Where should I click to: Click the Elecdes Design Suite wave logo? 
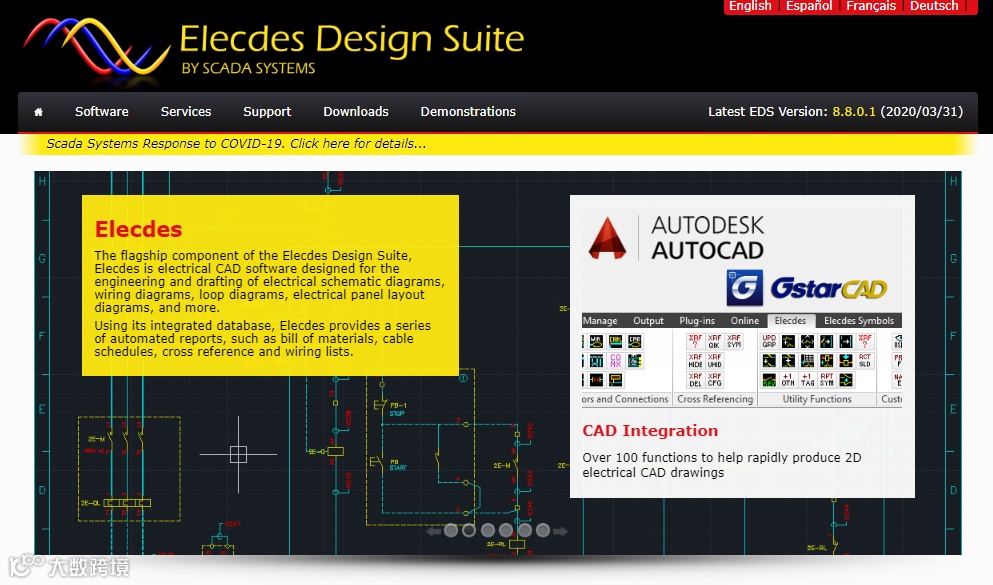click(x=96, y=47)
